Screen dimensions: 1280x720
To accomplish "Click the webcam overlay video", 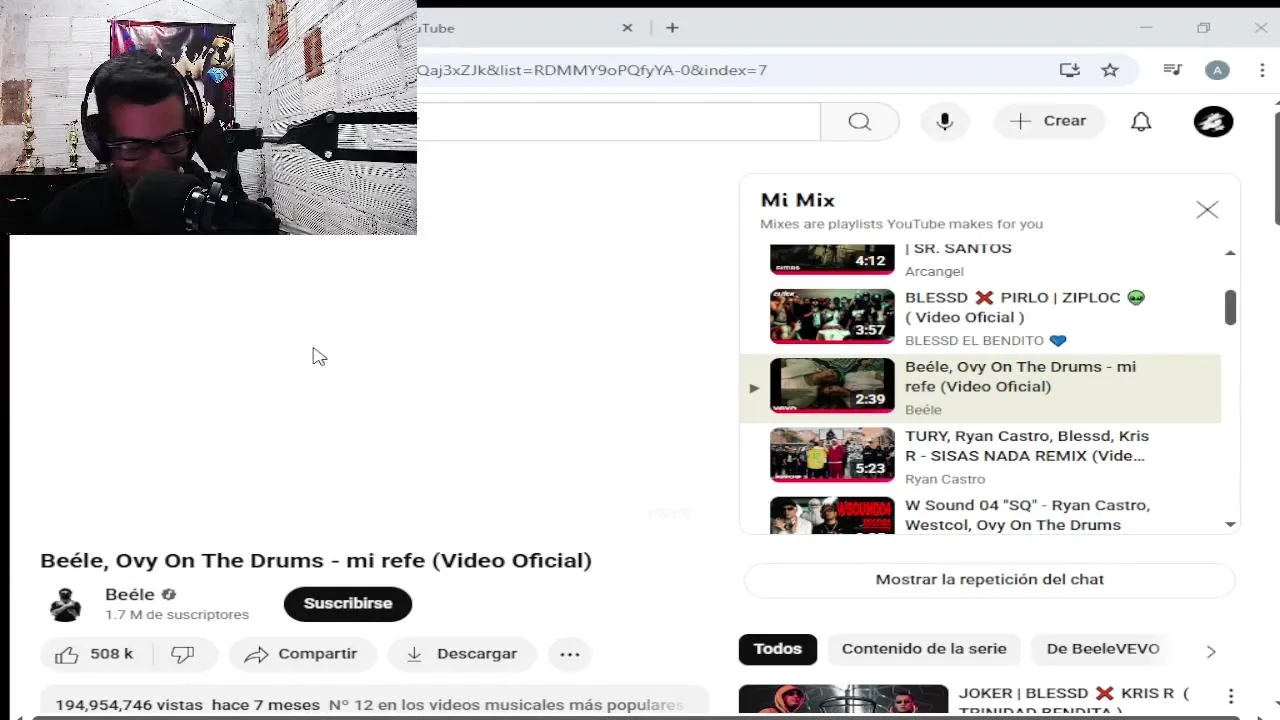I will point(208,117).
